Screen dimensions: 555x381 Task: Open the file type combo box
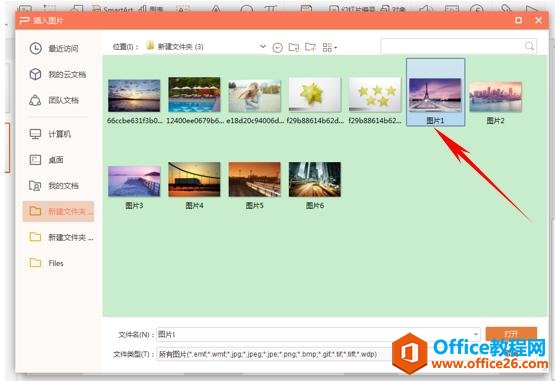pos(274,354)
